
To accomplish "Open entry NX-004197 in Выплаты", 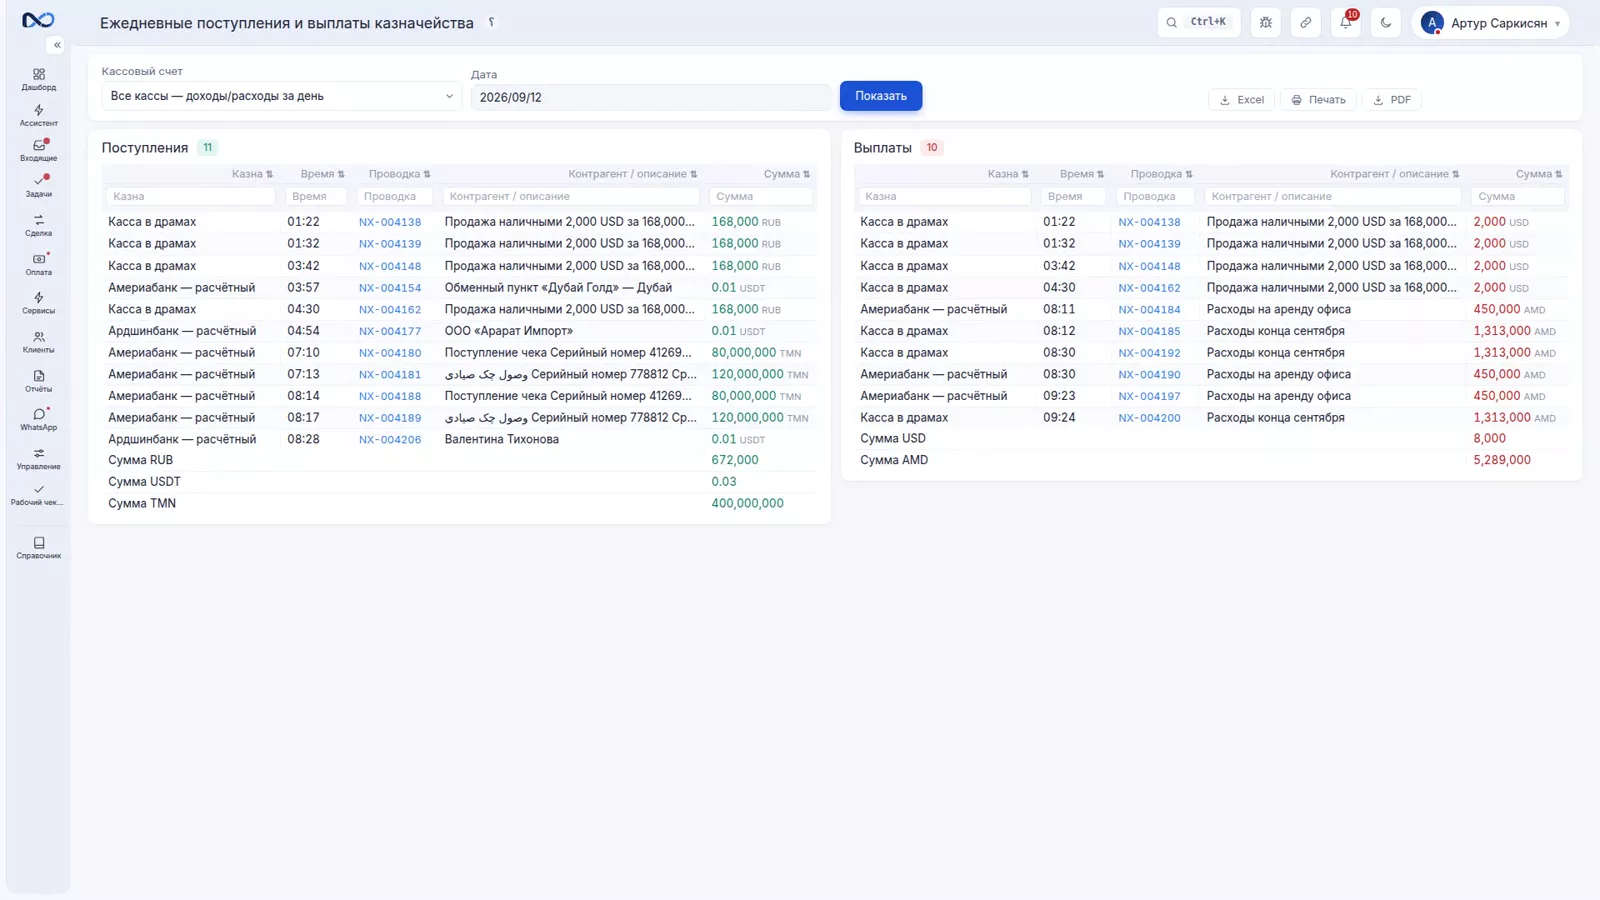I will (x=1149, y=396).
